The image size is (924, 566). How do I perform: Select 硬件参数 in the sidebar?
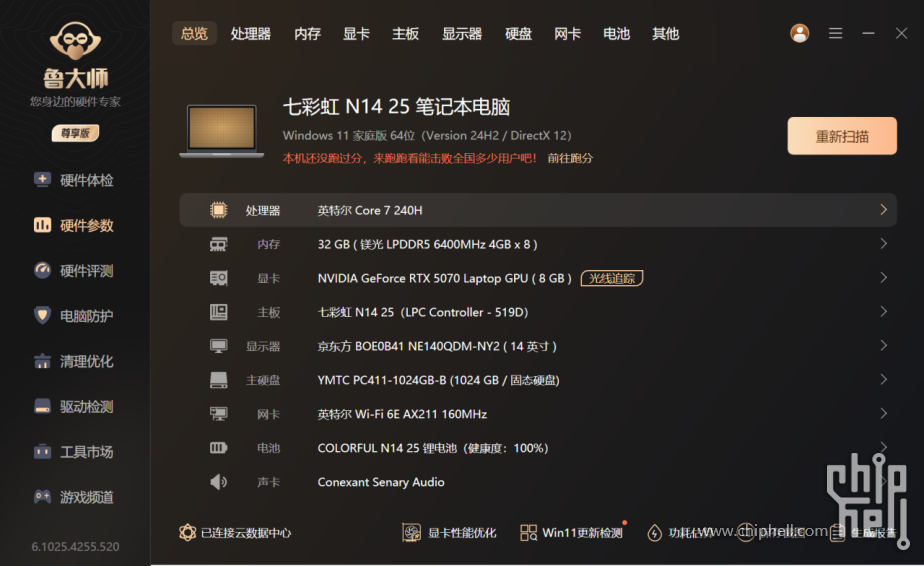[74, 225]
